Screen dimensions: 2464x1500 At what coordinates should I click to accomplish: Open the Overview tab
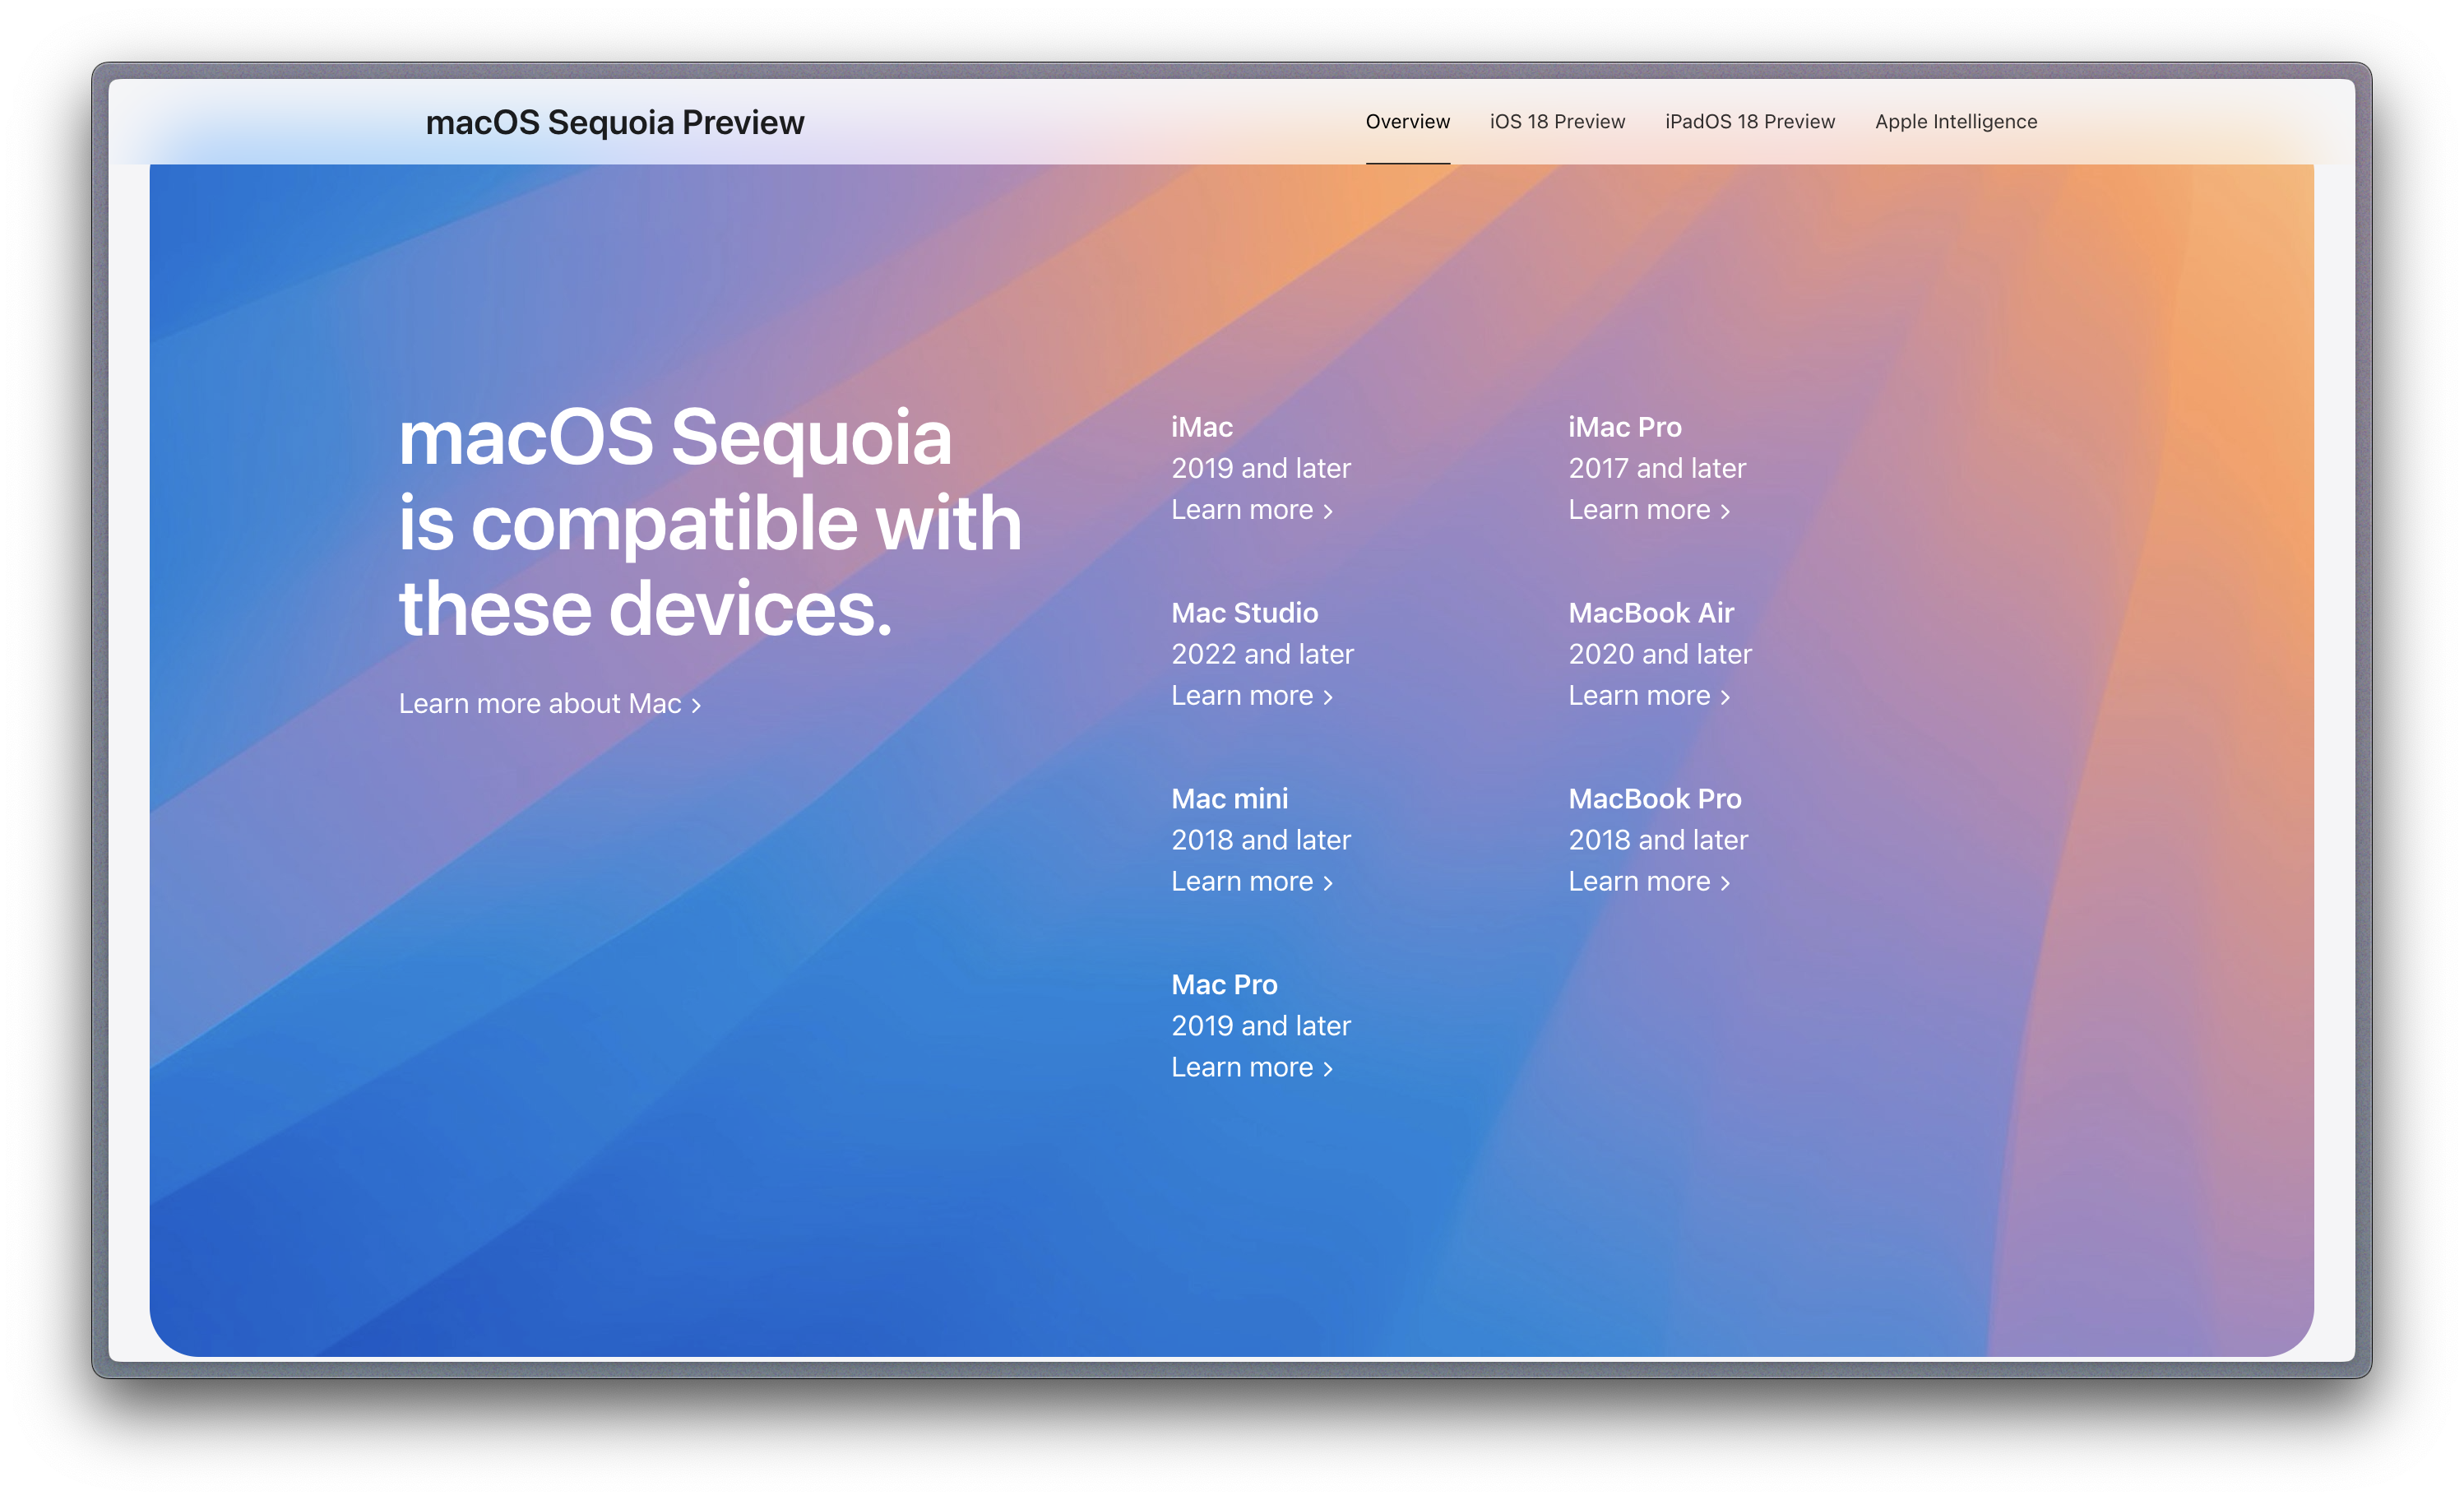point(1407,122)
